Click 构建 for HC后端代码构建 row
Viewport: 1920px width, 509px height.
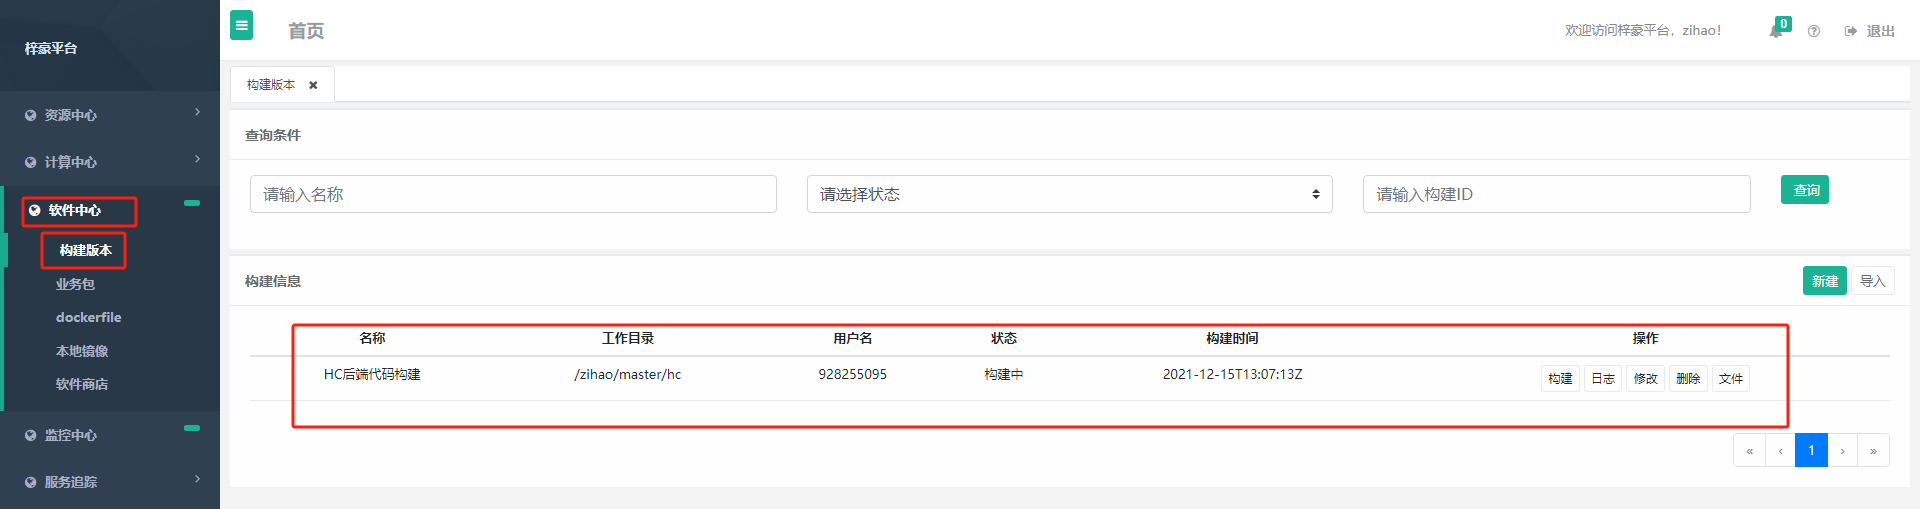tap(1560, 378)
